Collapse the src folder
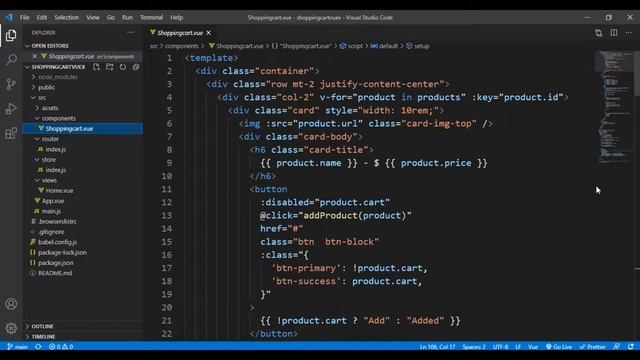This screenshot has width=640, height=360. [42, 98]
